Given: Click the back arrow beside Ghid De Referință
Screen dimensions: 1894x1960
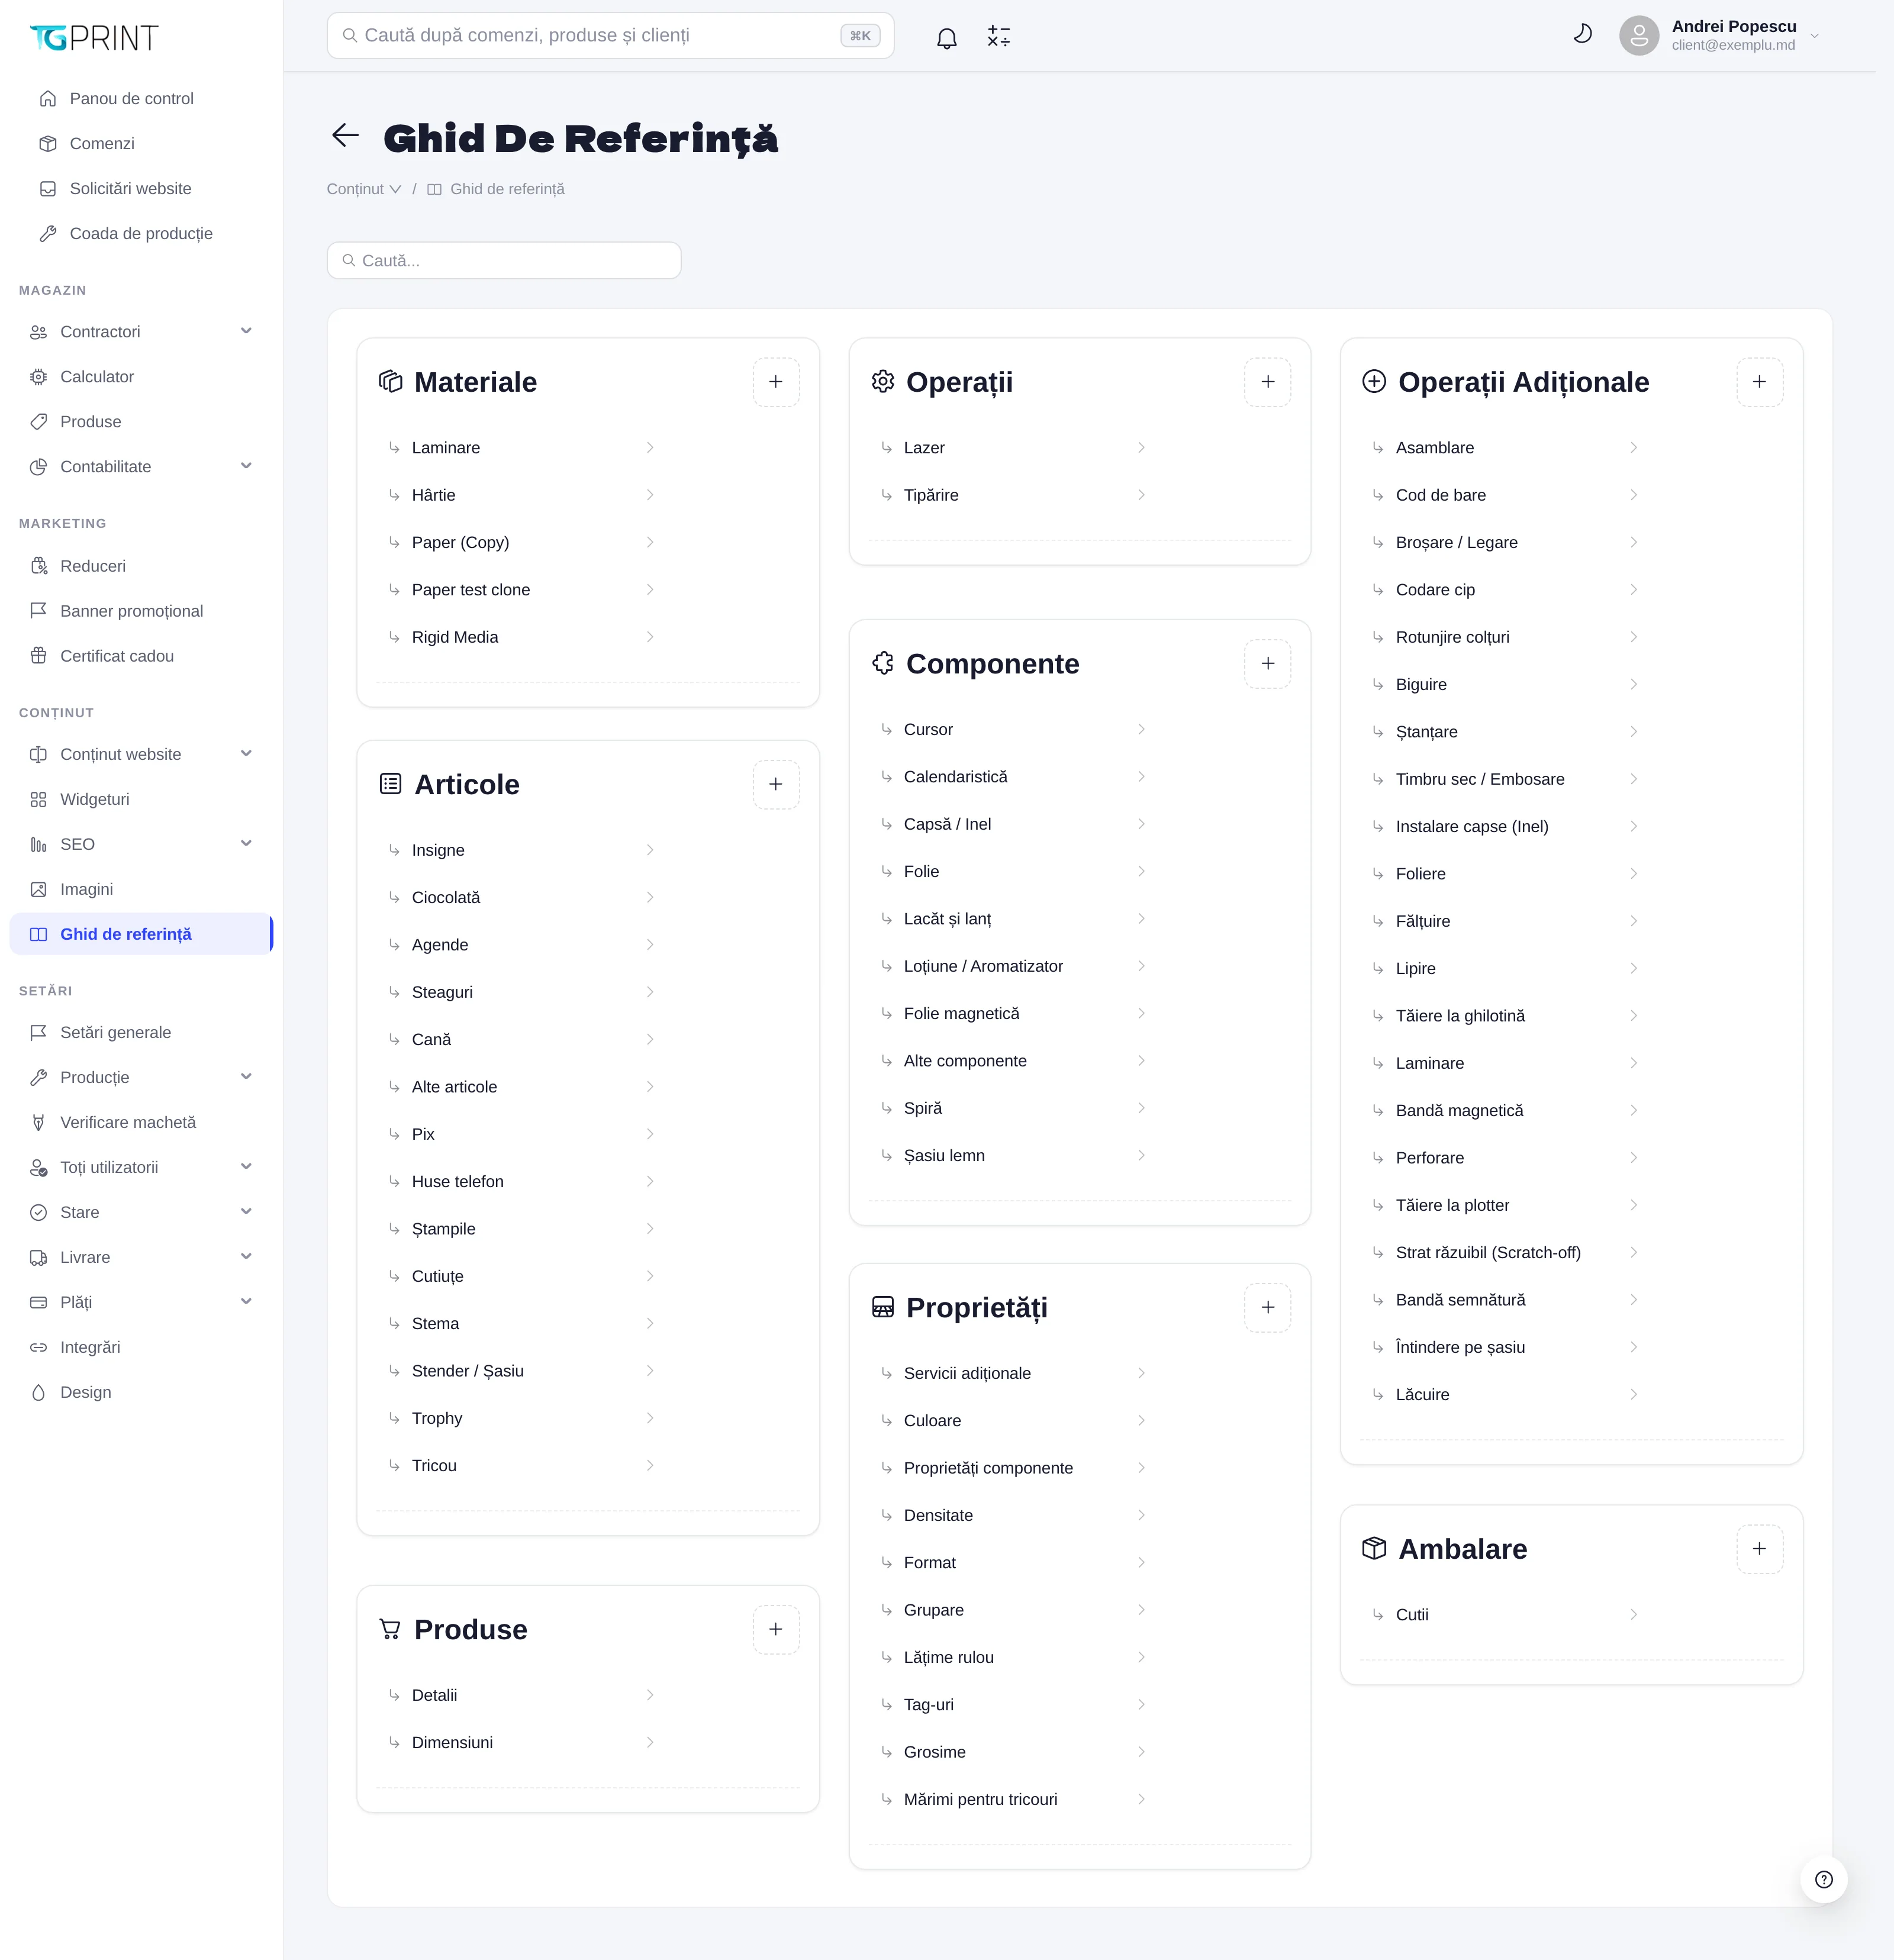Looking at the screenshot, I should [x=345, y=135].
